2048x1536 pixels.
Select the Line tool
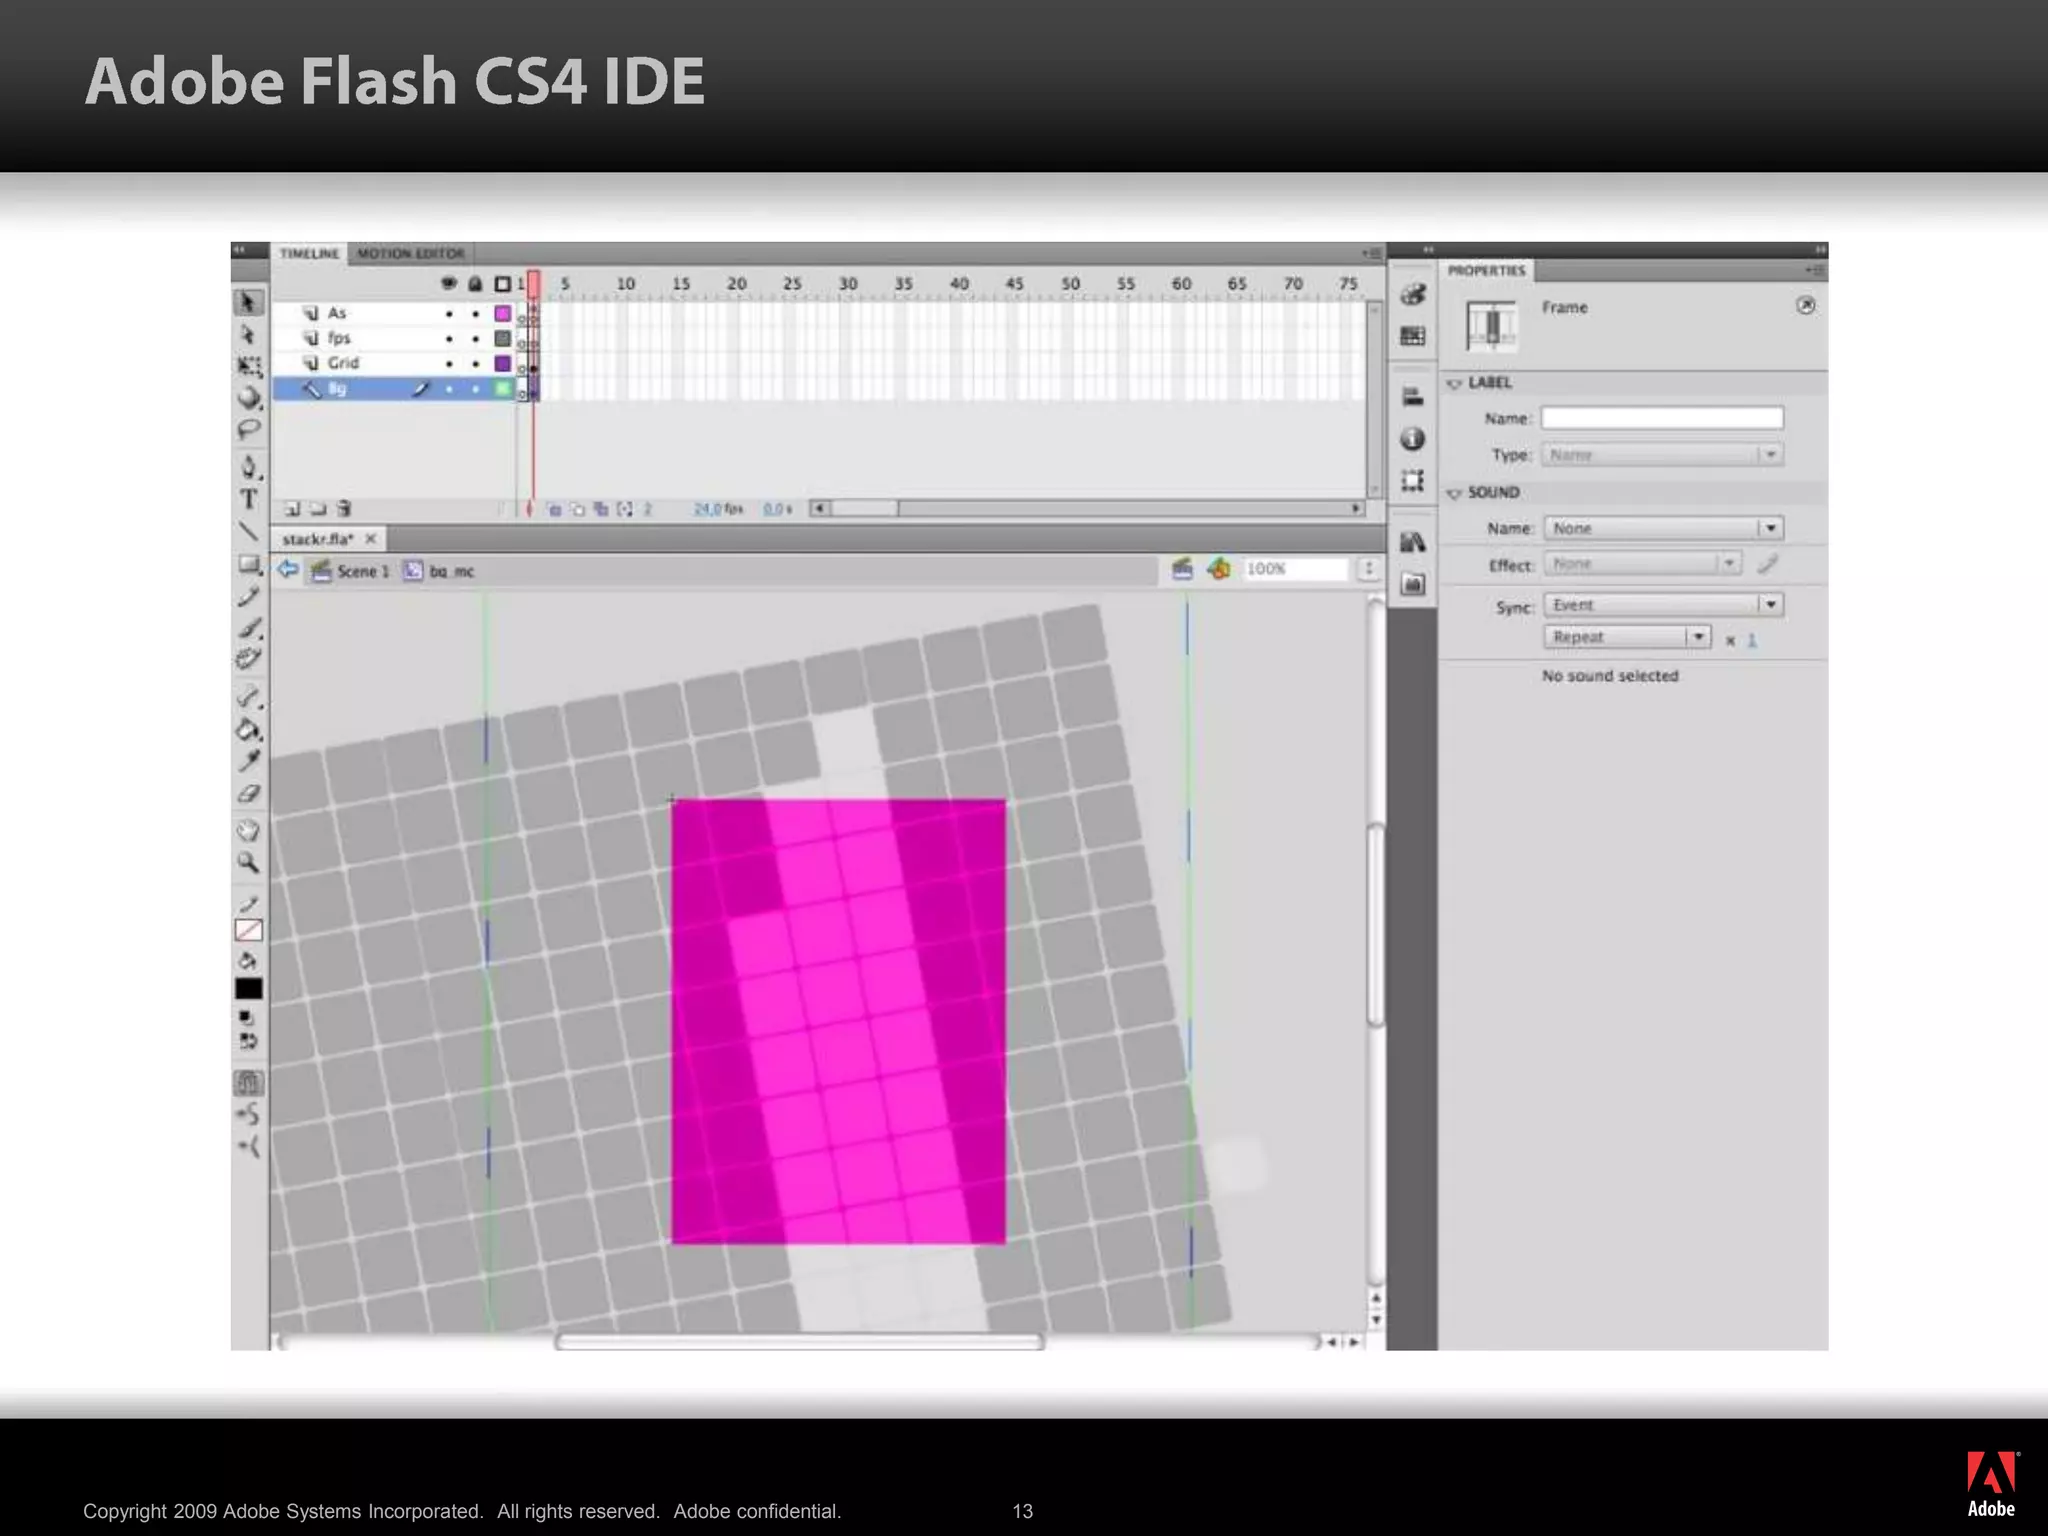248,531
